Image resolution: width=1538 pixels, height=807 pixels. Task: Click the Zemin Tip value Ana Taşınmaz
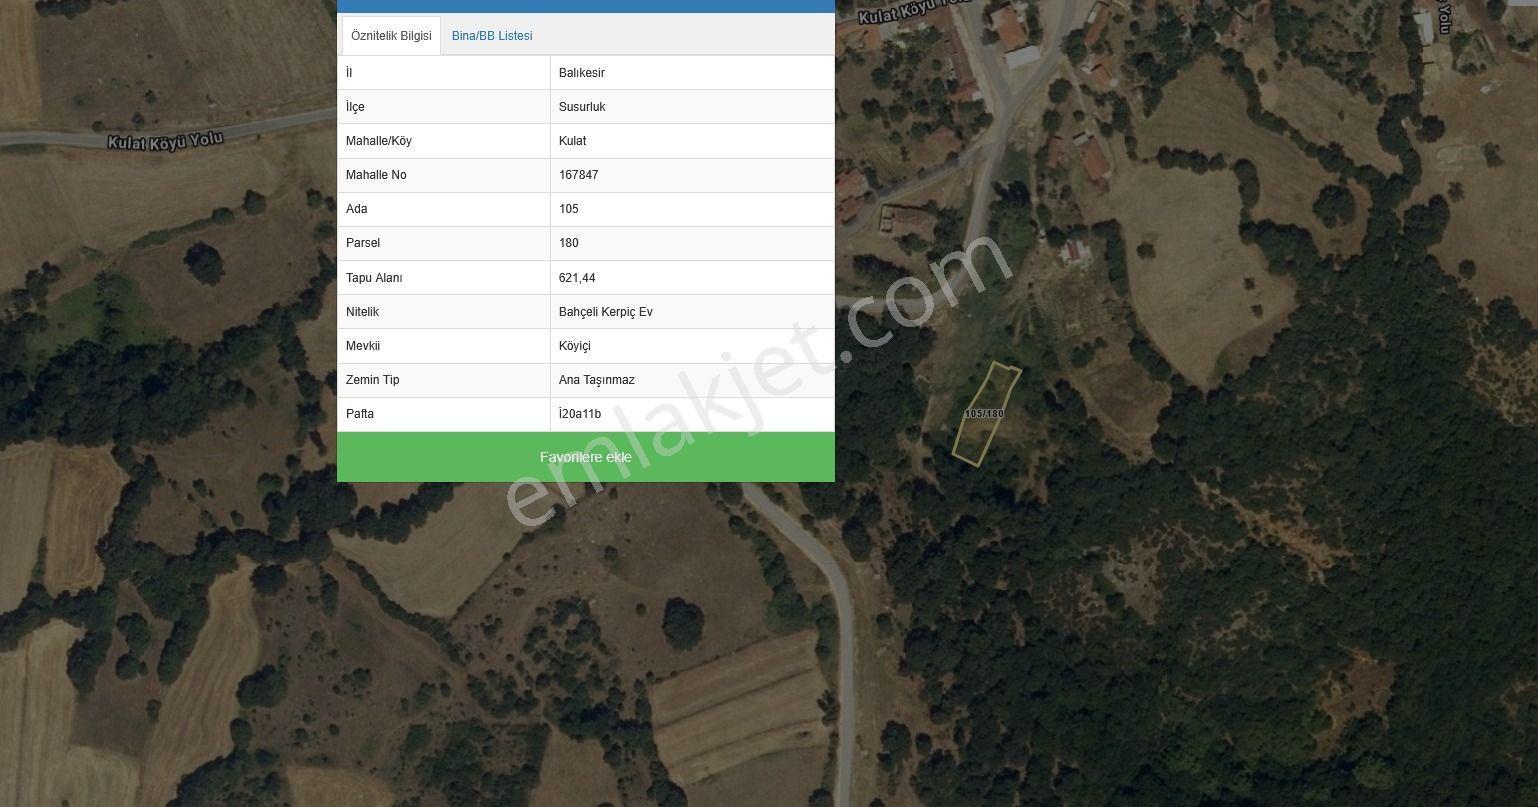point(597,380)
